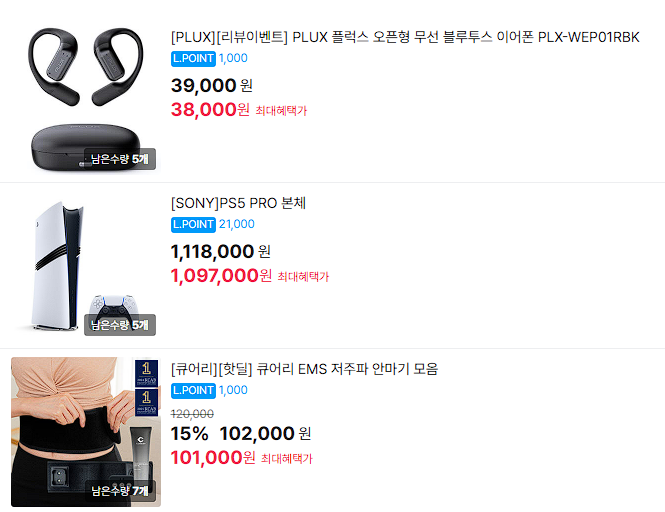Open the EMS massager belt product image
The image size is (665, 512).
86,432
